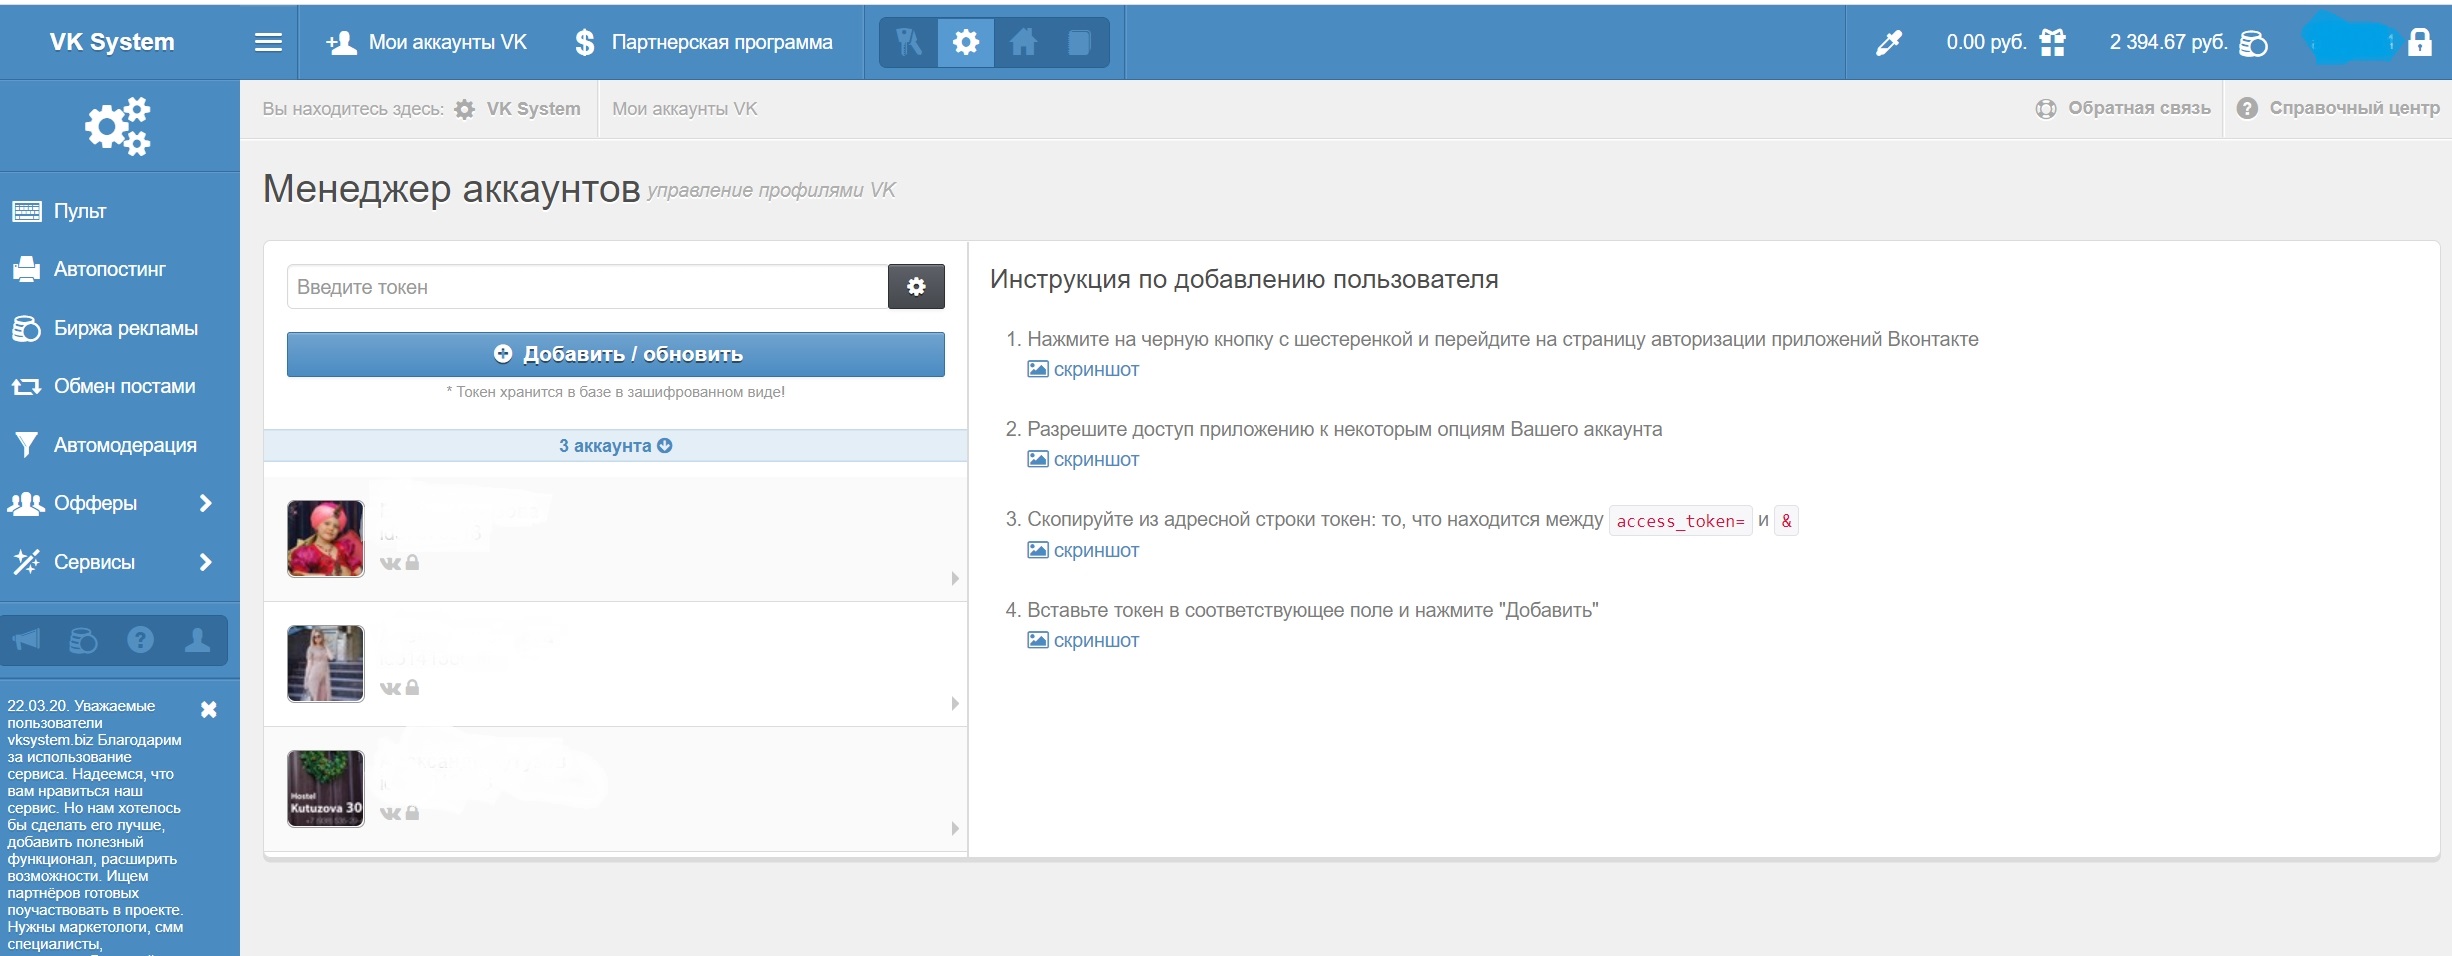
Task: Click the padlock icon in the header
Action: pos(2420,42)
